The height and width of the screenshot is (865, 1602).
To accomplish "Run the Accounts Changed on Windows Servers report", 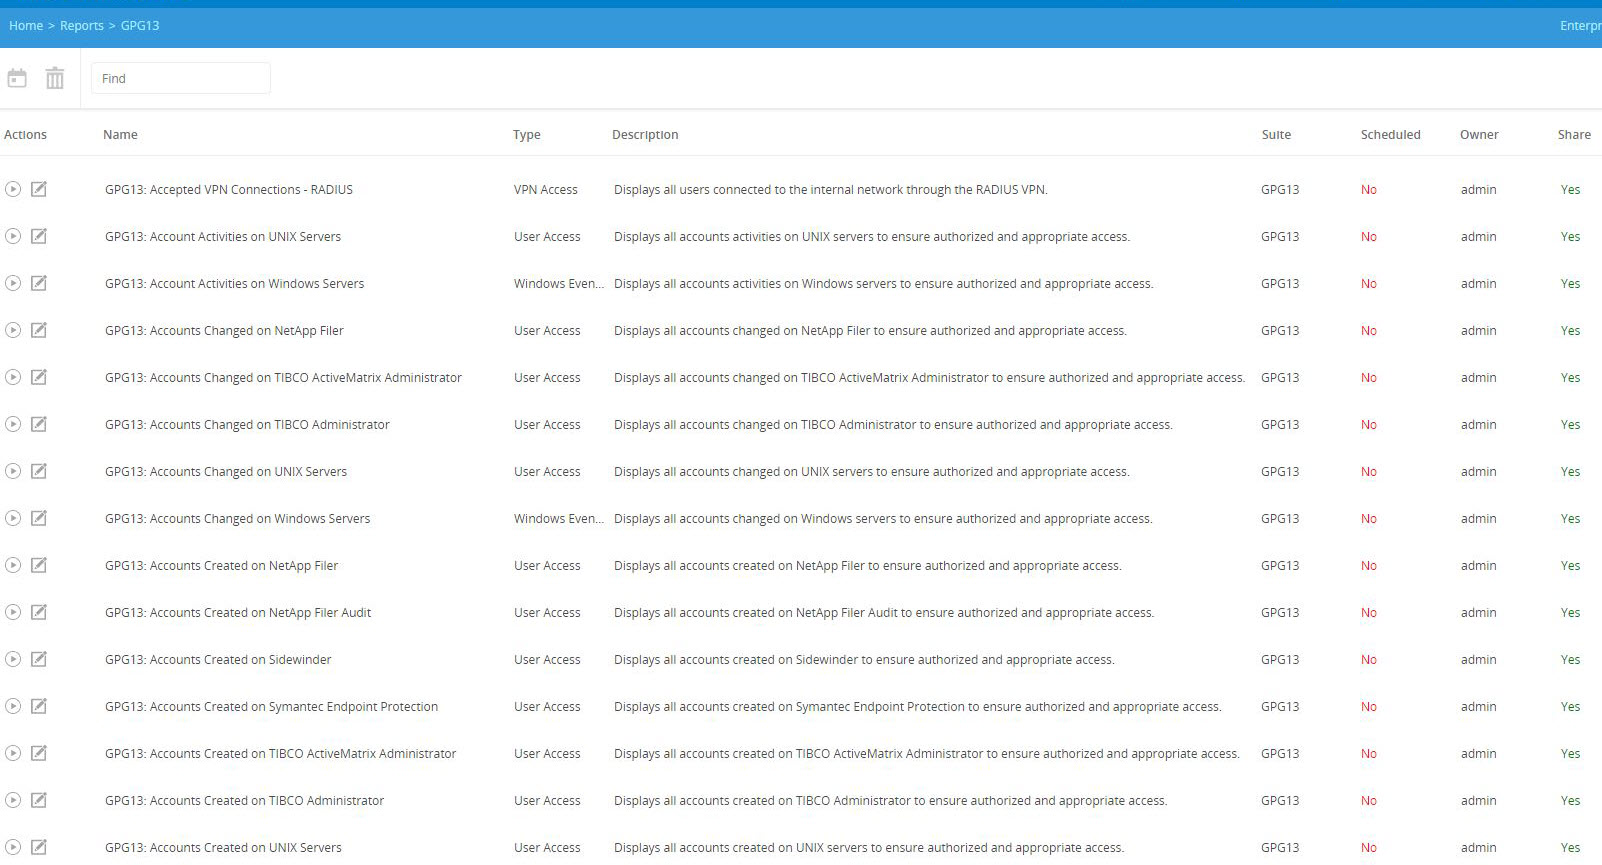I will coord(13,518).
